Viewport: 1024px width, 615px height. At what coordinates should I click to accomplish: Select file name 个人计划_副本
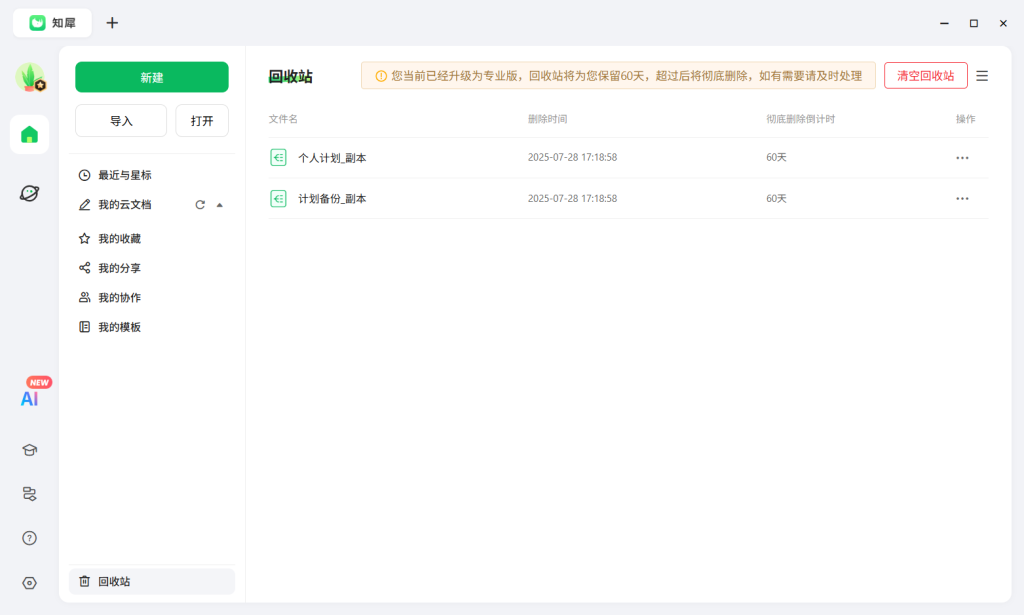click(x=332, y=158)
